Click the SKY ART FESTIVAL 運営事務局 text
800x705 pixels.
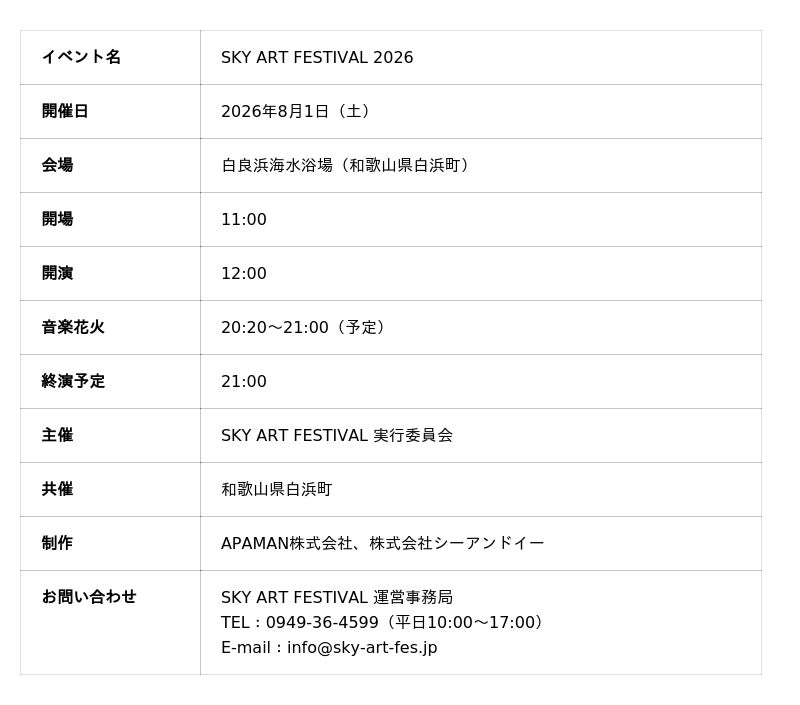tap(337, 597)
